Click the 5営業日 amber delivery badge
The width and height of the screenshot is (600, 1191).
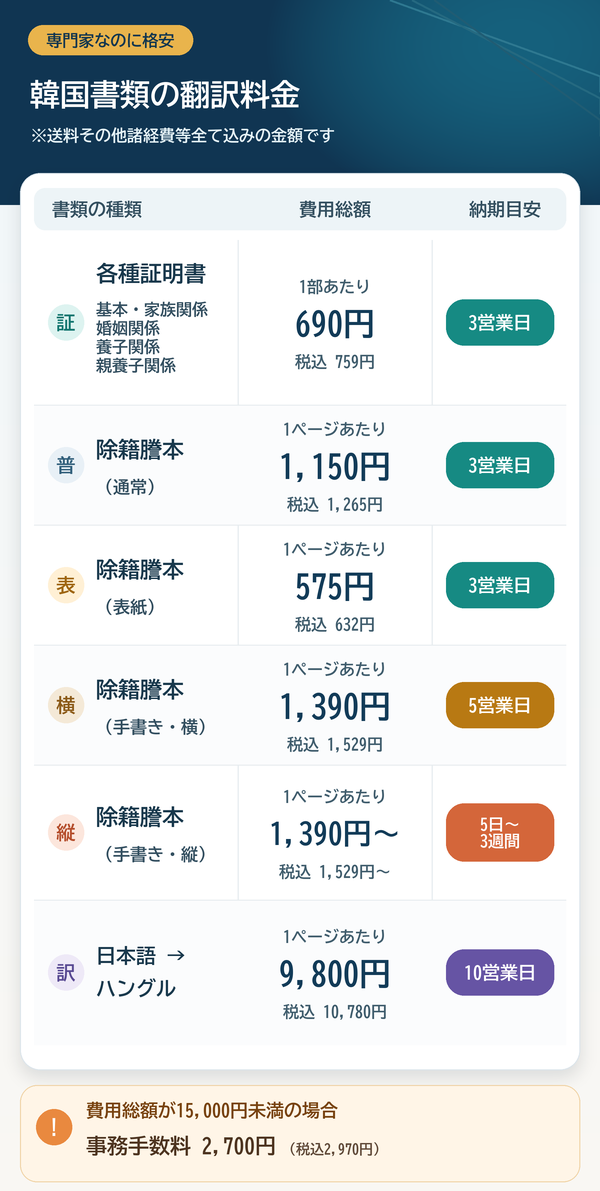pos(500,706)
